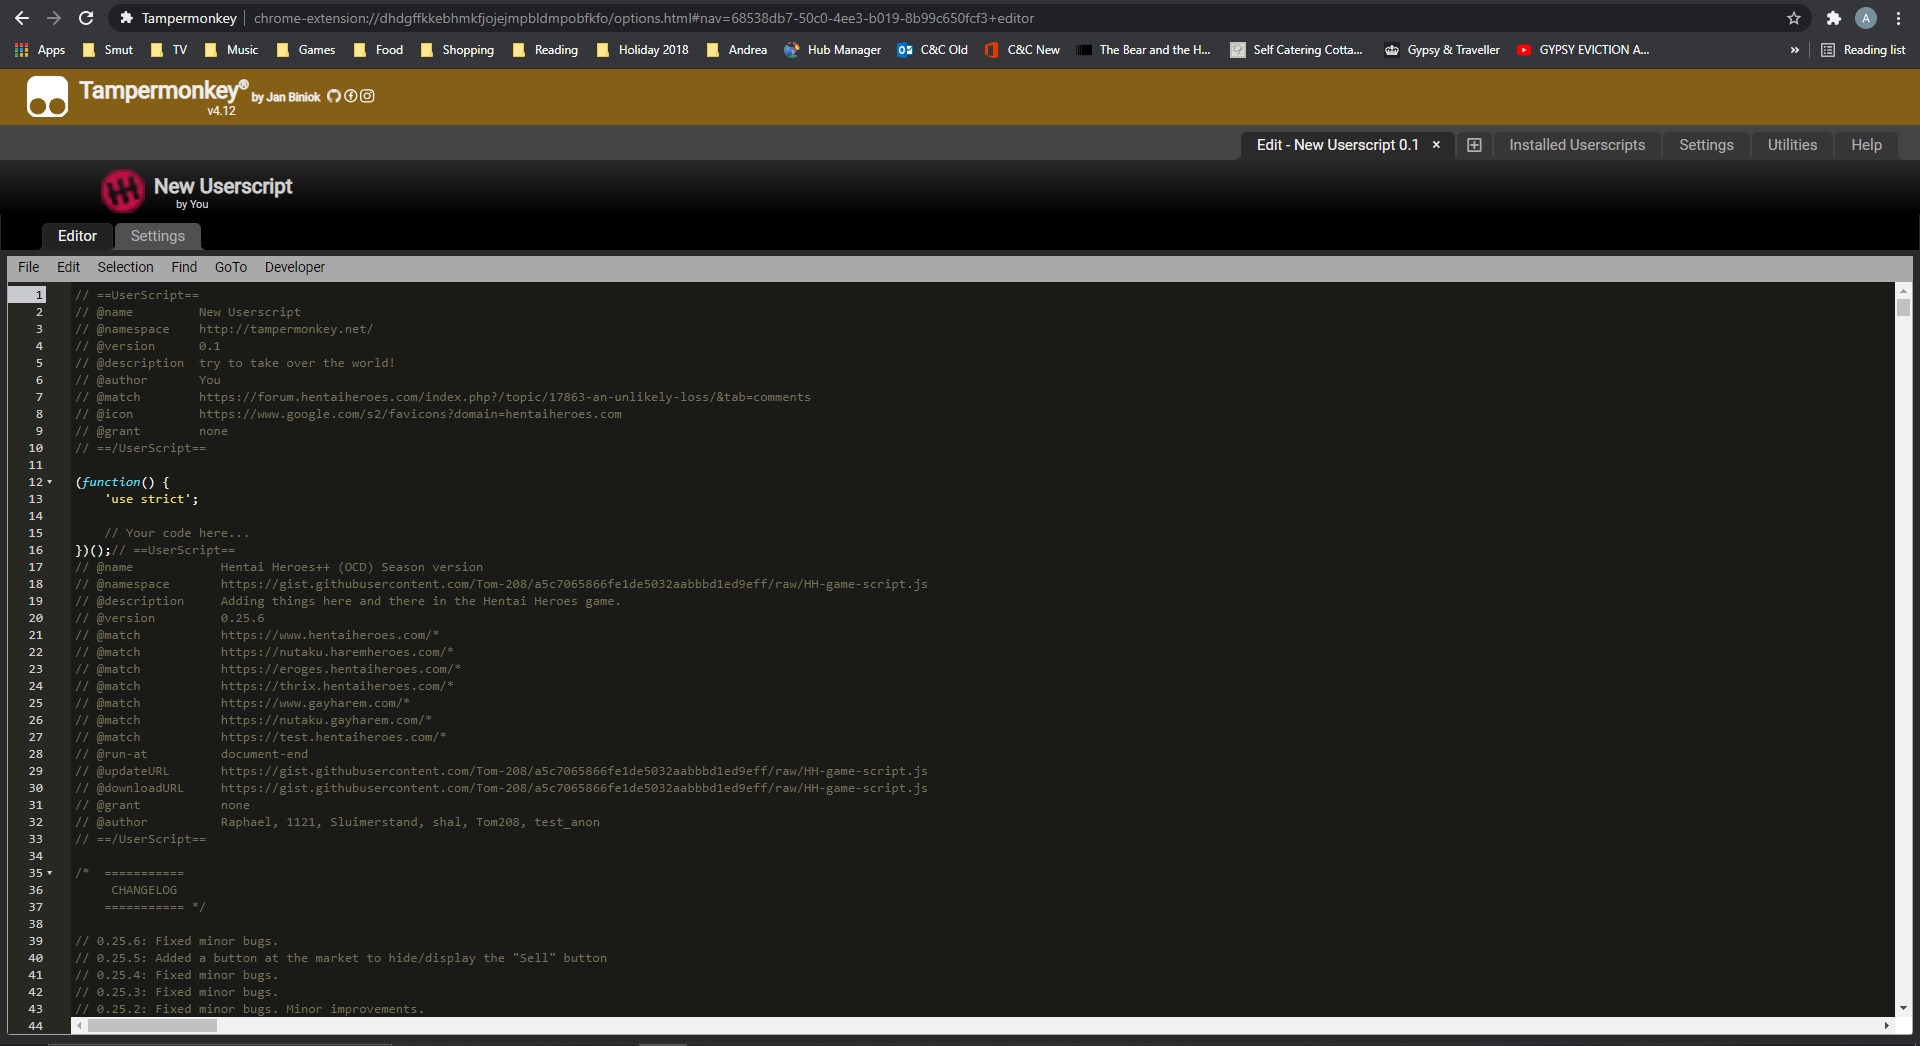Image resolution: width=1920 pixels, height=1046 pixels.
Task: Switch to the script Settings tab
Action: [x=157, y=236]
